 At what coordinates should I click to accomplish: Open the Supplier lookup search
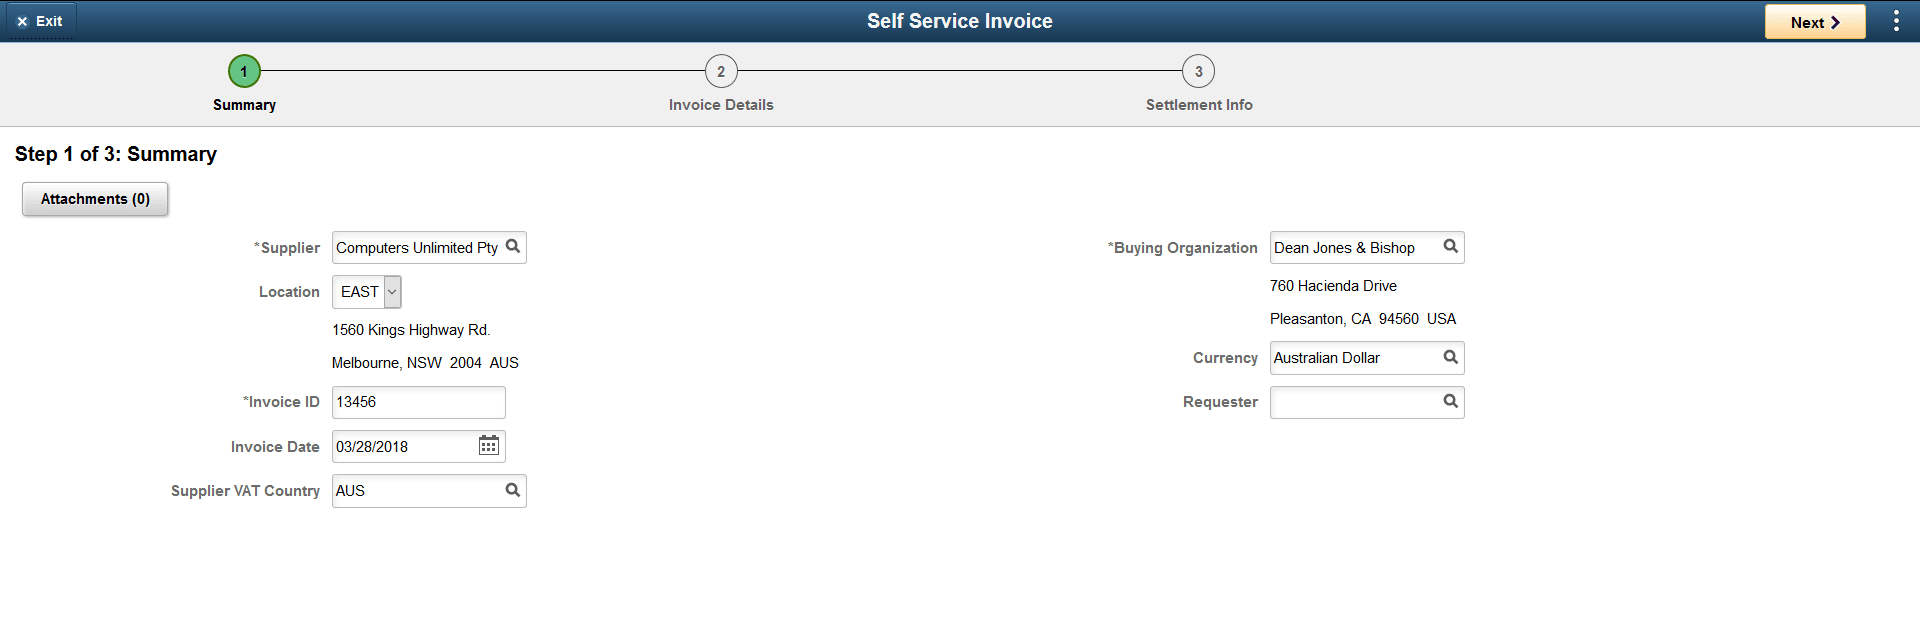pos(513,247)
